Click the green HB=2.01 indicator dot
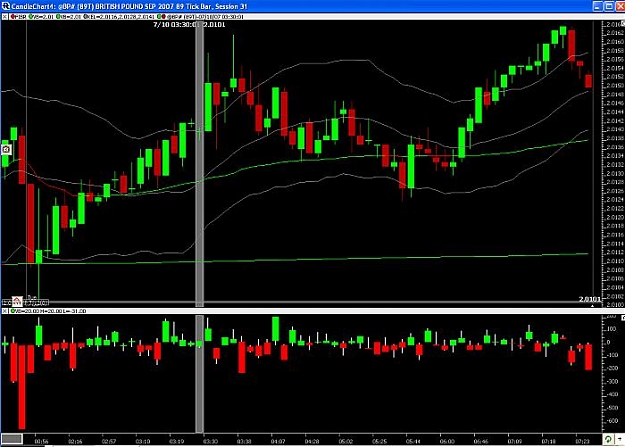Viewport: 625px width, 447px height. (x=59, y=17)
